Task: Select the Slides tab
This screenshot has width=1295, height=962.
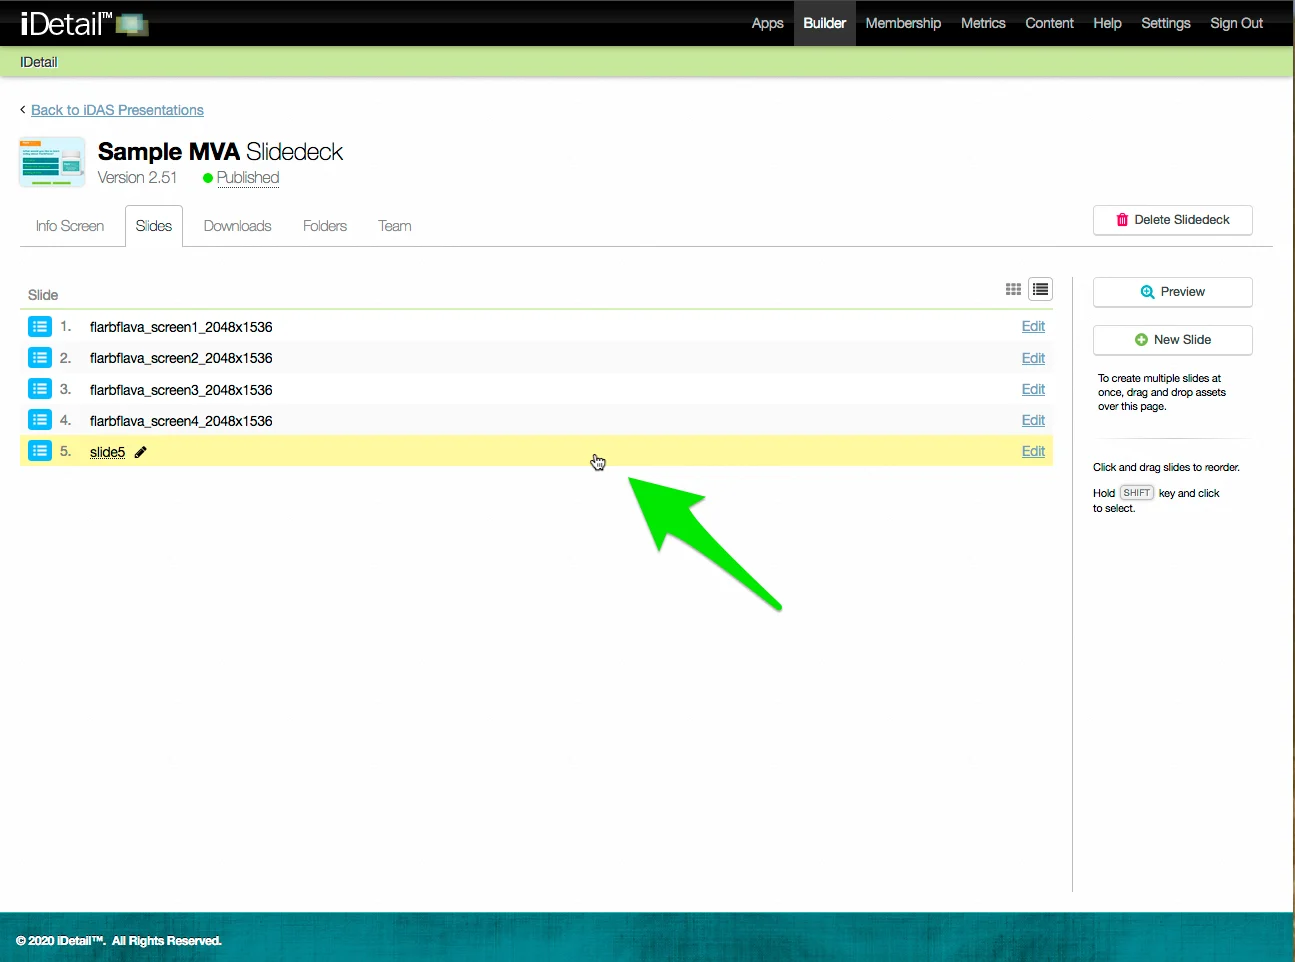Action: (x=154, y=226)
